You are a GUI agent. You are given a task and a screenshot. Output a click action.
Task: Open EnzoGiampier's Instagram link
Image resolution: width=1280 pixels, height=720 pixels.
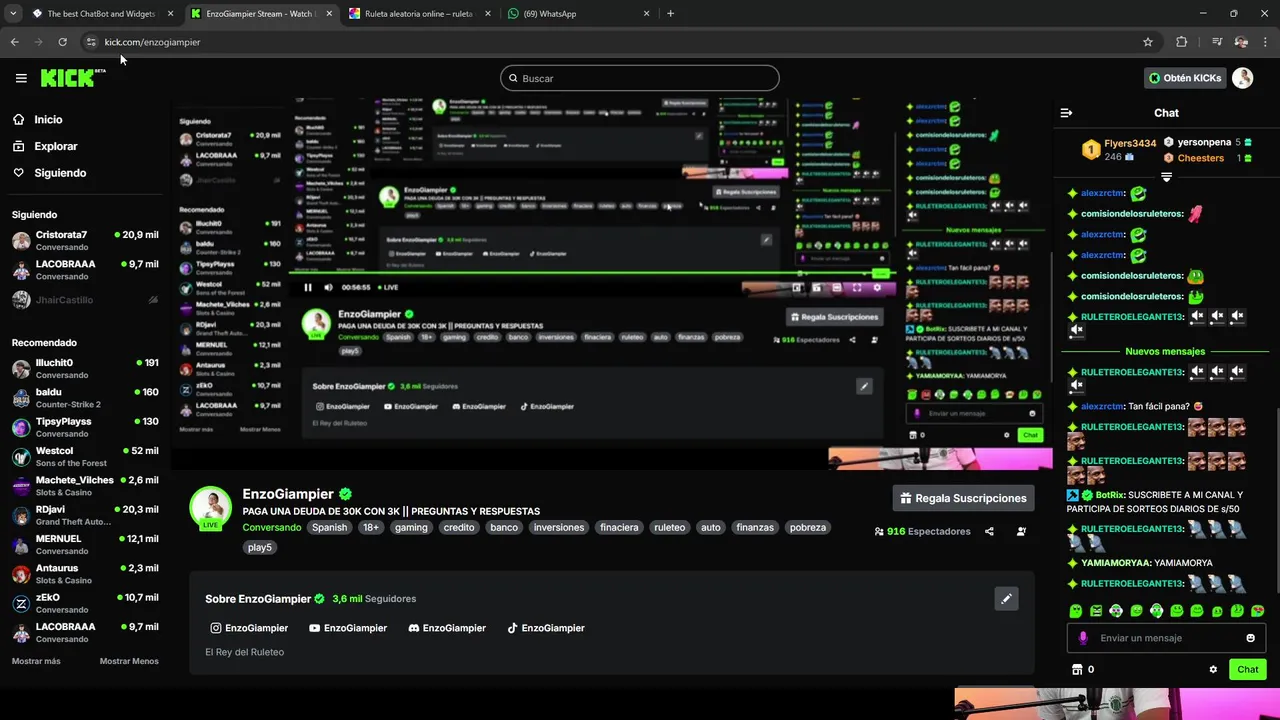point(249,628)
